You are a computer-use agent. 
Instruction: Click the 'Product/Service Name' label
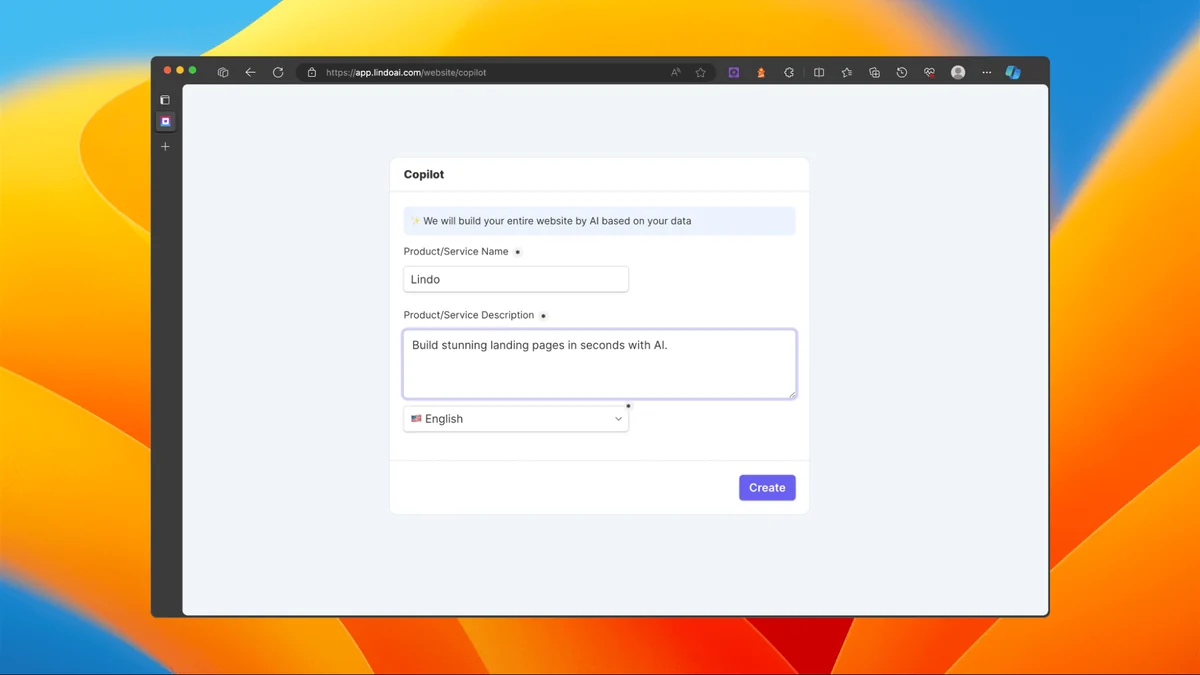pos(456,251)
